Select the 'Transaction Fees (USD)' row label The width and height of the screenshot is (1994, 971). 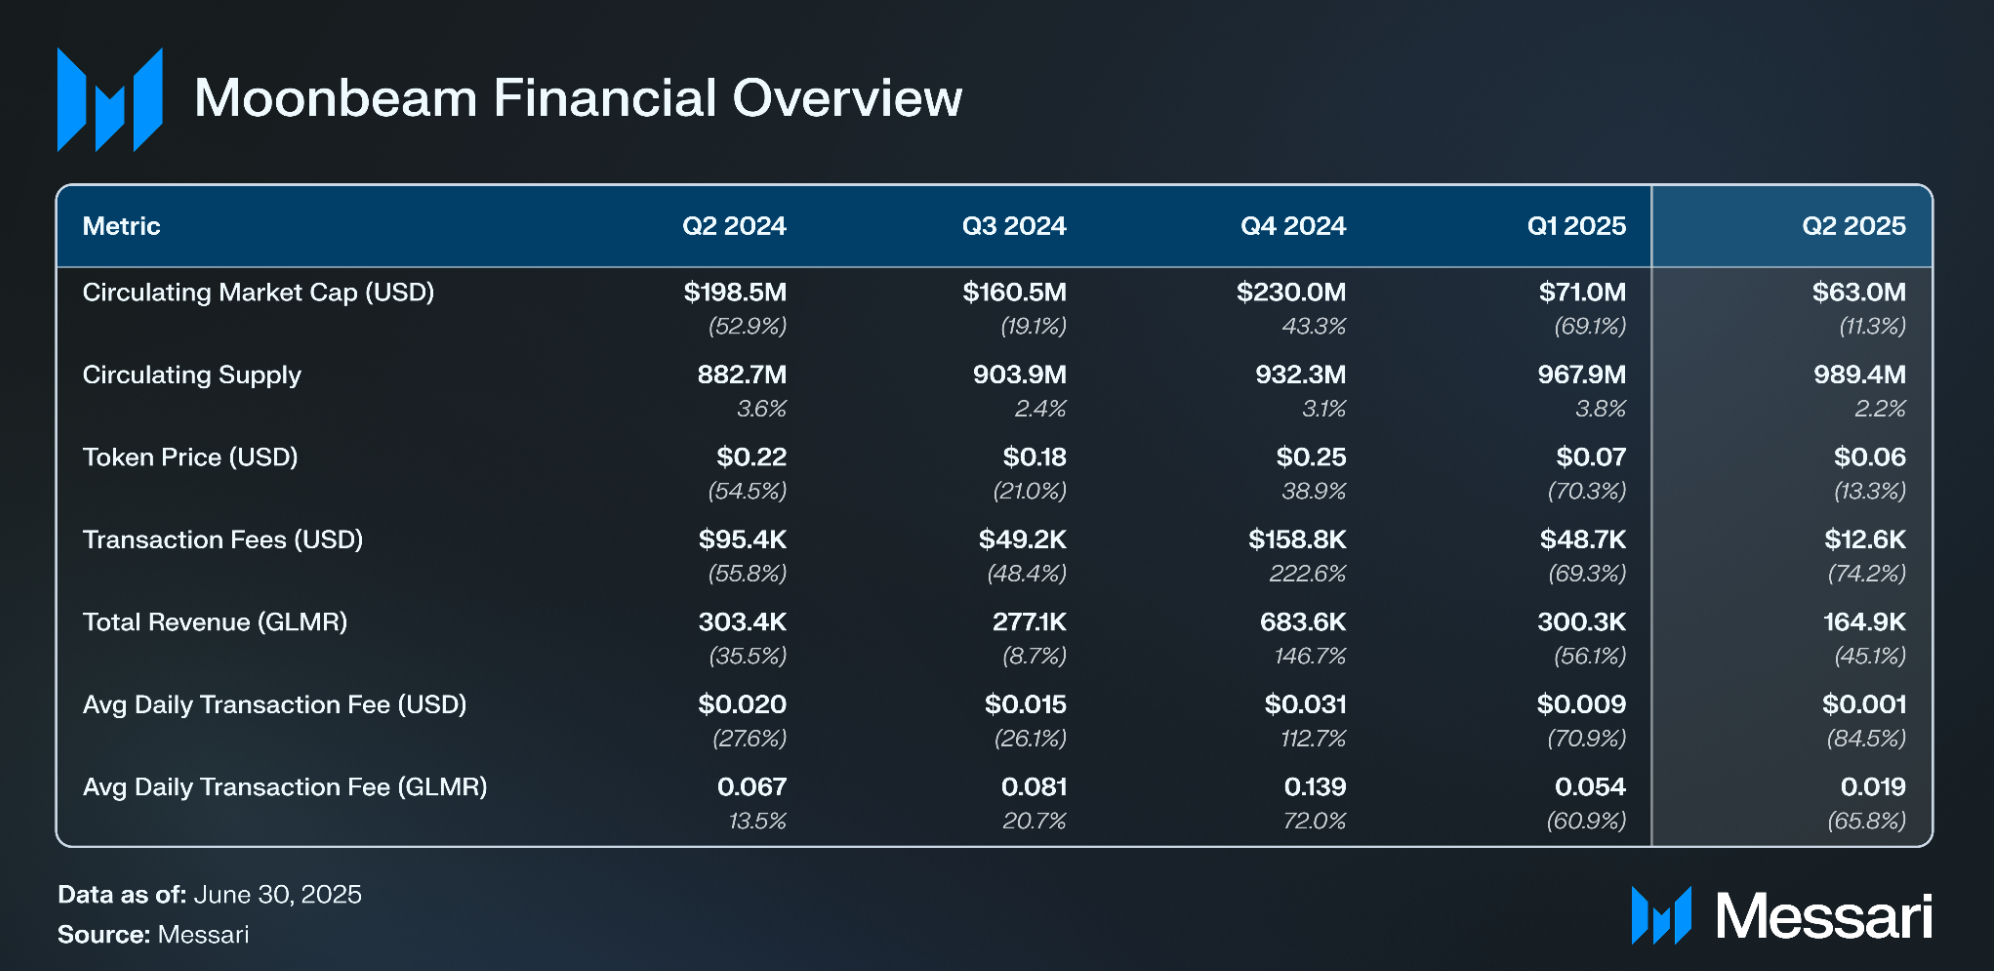(223, 540)
